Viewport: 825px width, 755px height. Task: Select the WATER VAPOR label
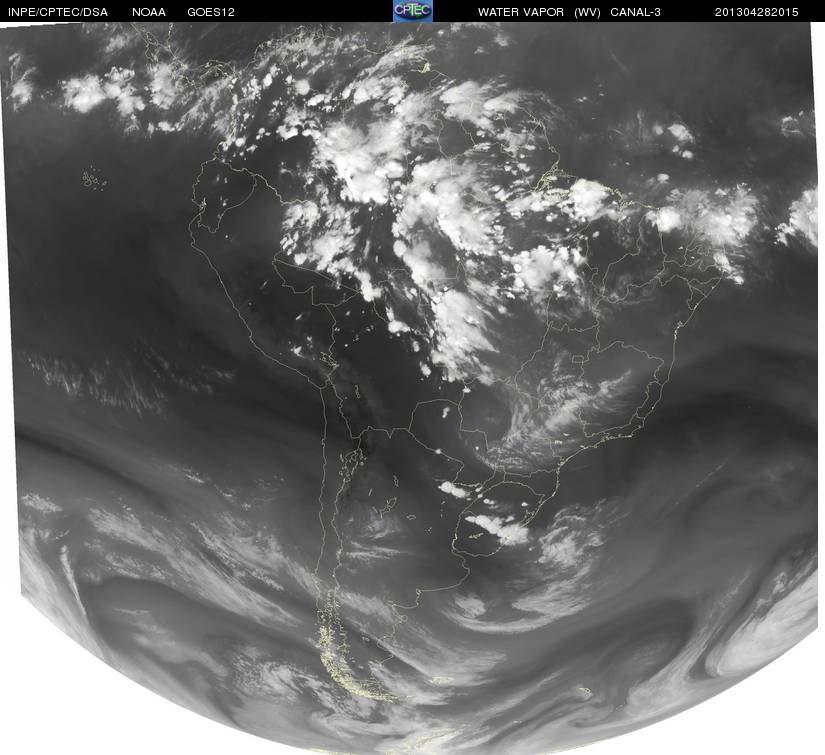click(x=520, y=12)
